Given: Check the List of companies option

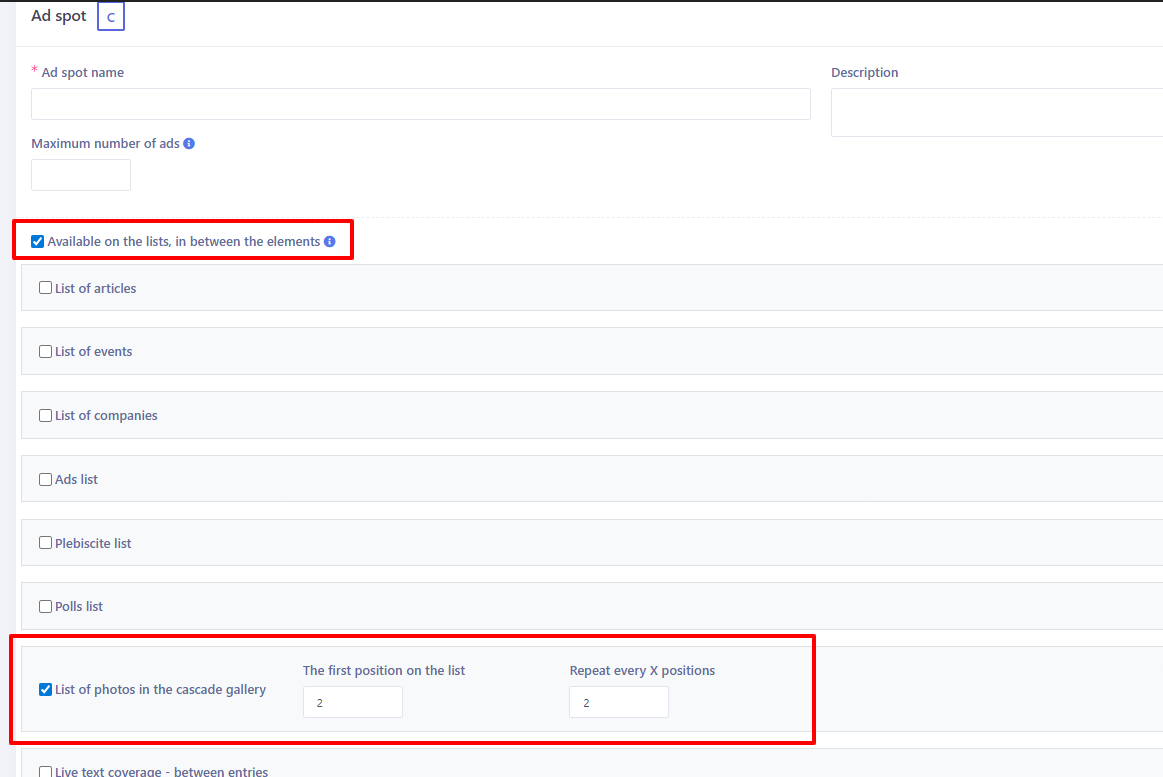Looking at the screenshot, I should click(45, 416).
